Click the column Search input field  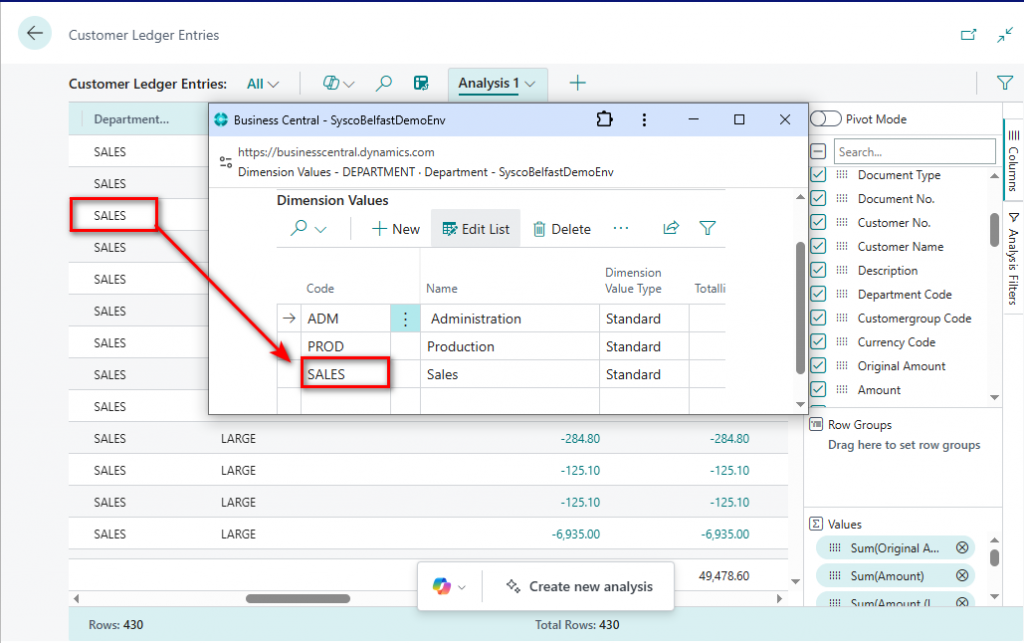(x=915, y=152)
